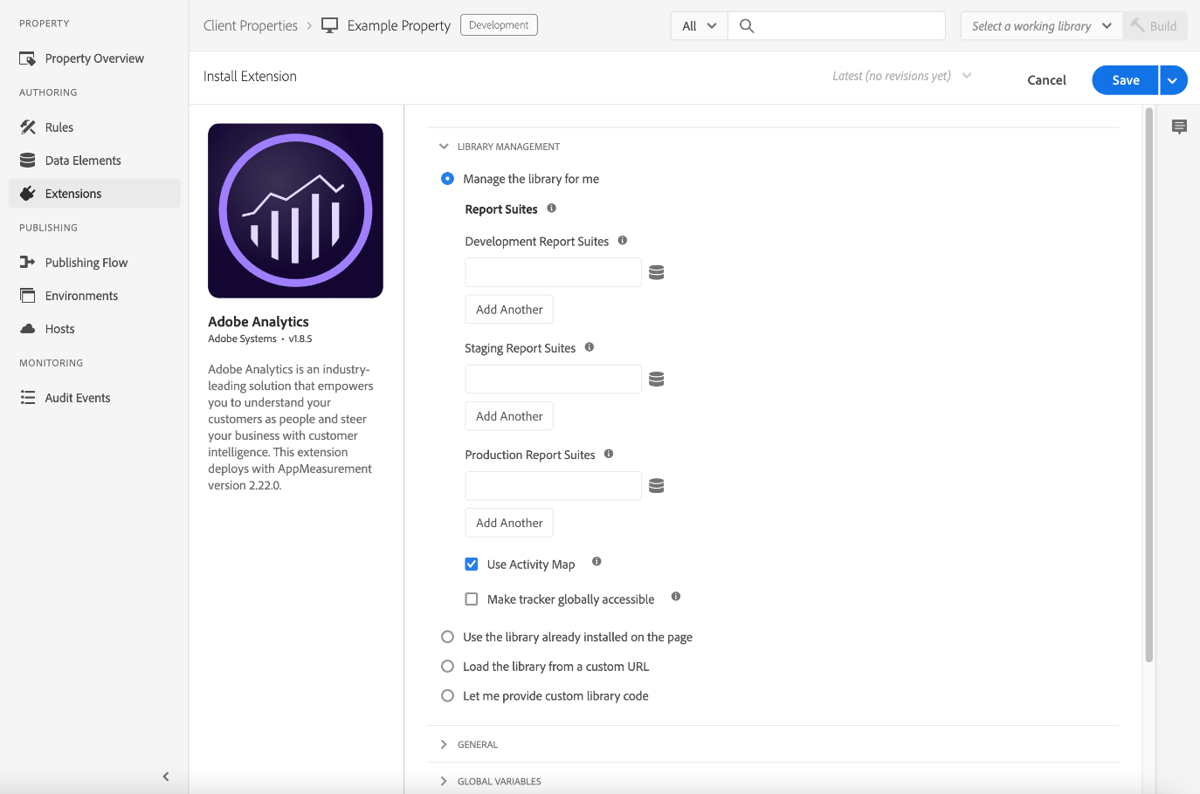Click the Publishing Flow icon
Viewport: 1200px width, 794px height.
(x=27, y=261)
